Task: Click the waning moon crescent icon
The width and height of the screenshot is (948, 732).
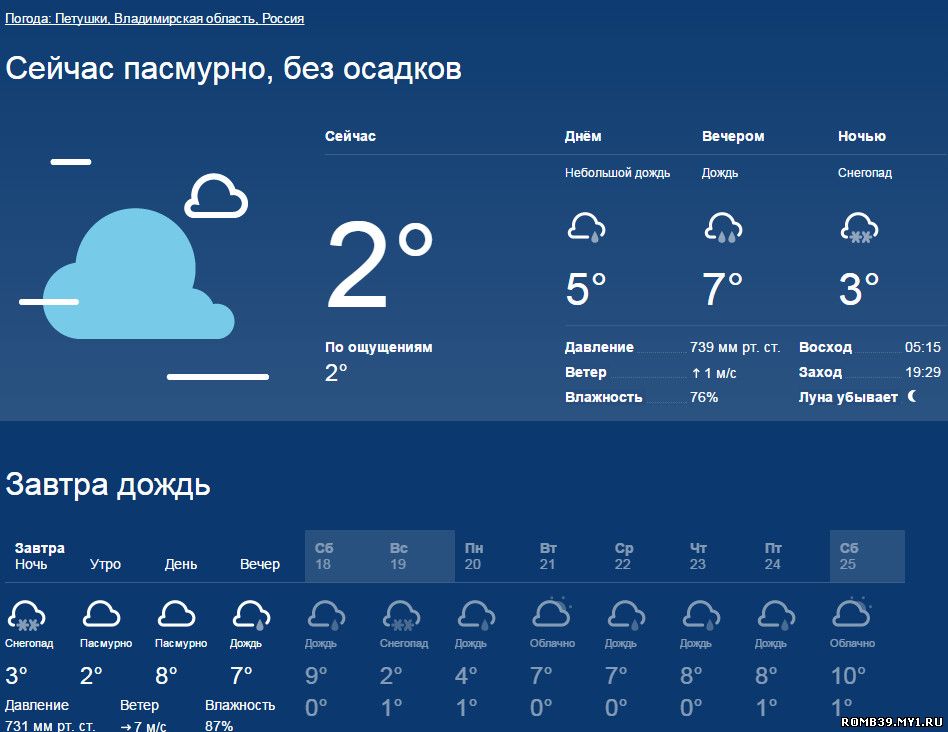Action: point(912,397)
